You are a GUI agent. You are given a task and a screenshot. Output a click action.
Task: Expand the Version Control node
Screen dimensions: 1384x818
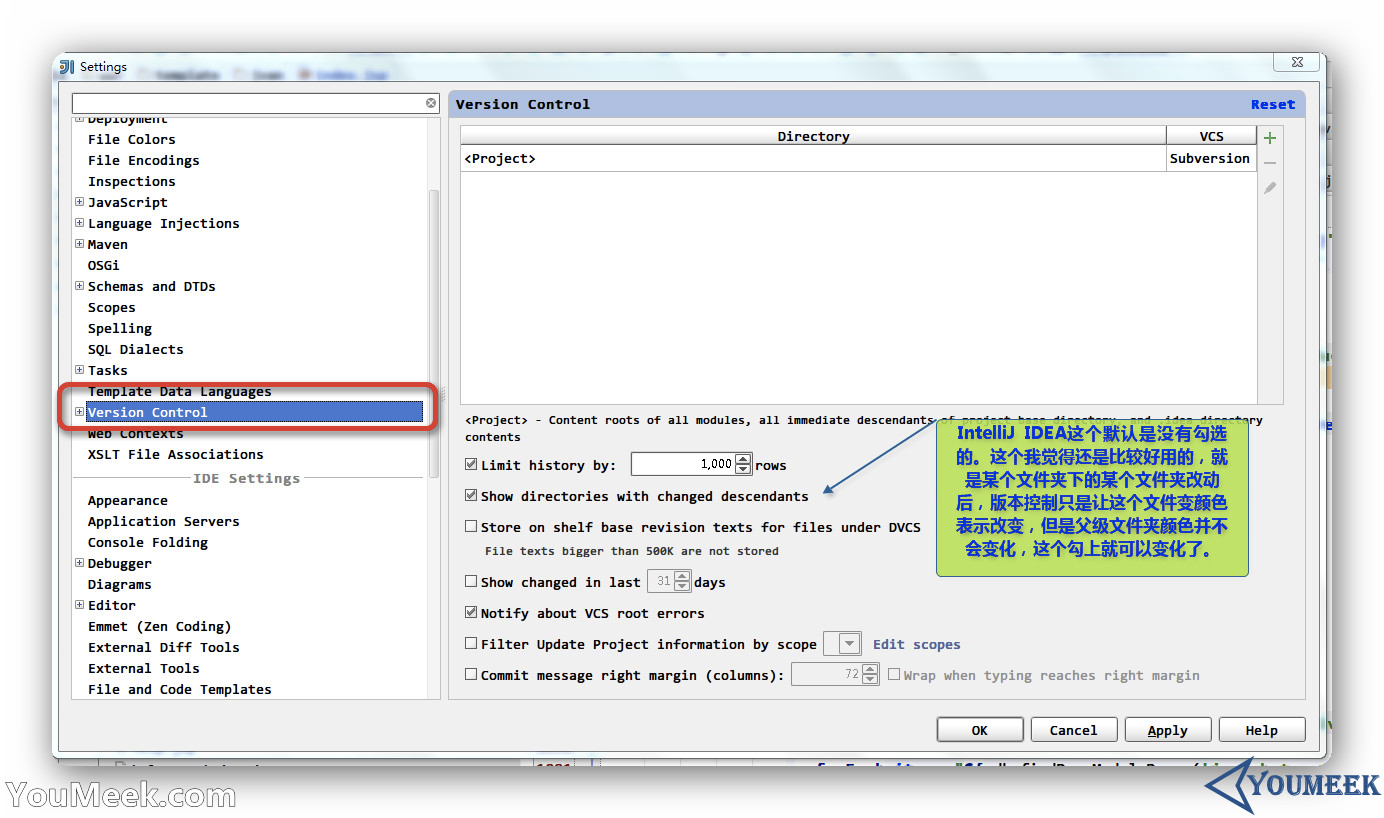pos(80,412)
